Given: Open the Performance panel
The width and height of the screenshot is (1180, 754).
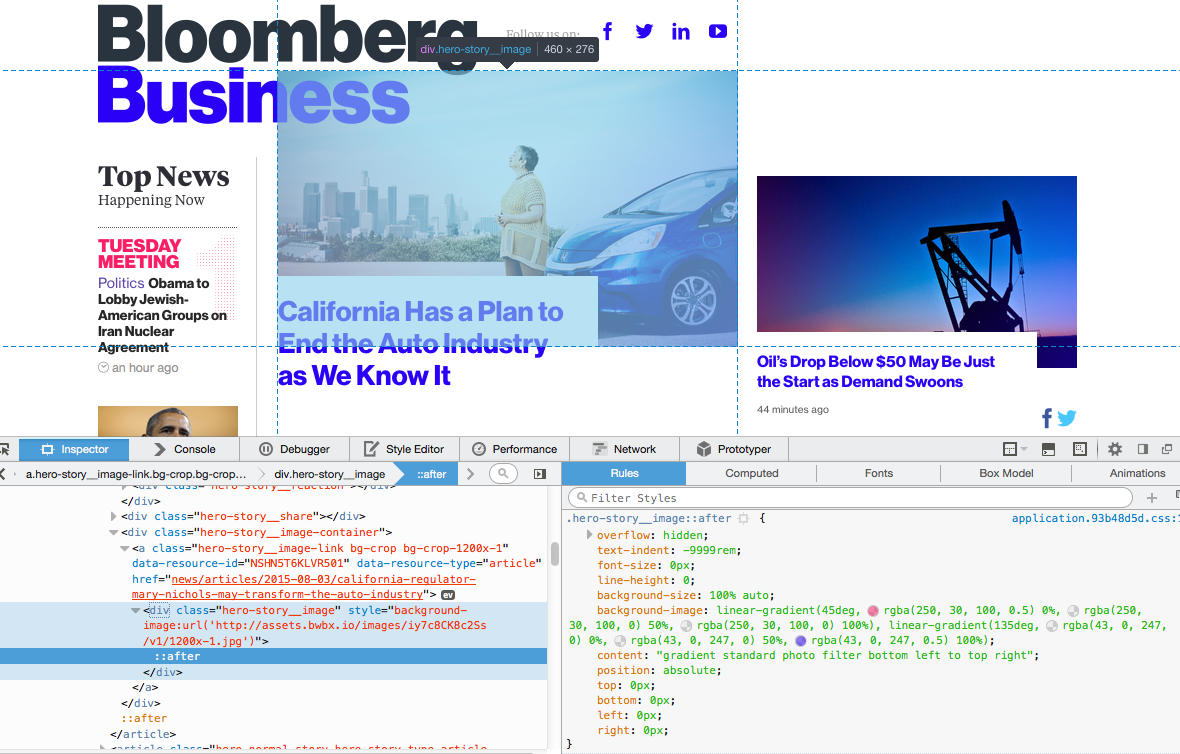Looking at the screenshot, I should tap(515, 449).
